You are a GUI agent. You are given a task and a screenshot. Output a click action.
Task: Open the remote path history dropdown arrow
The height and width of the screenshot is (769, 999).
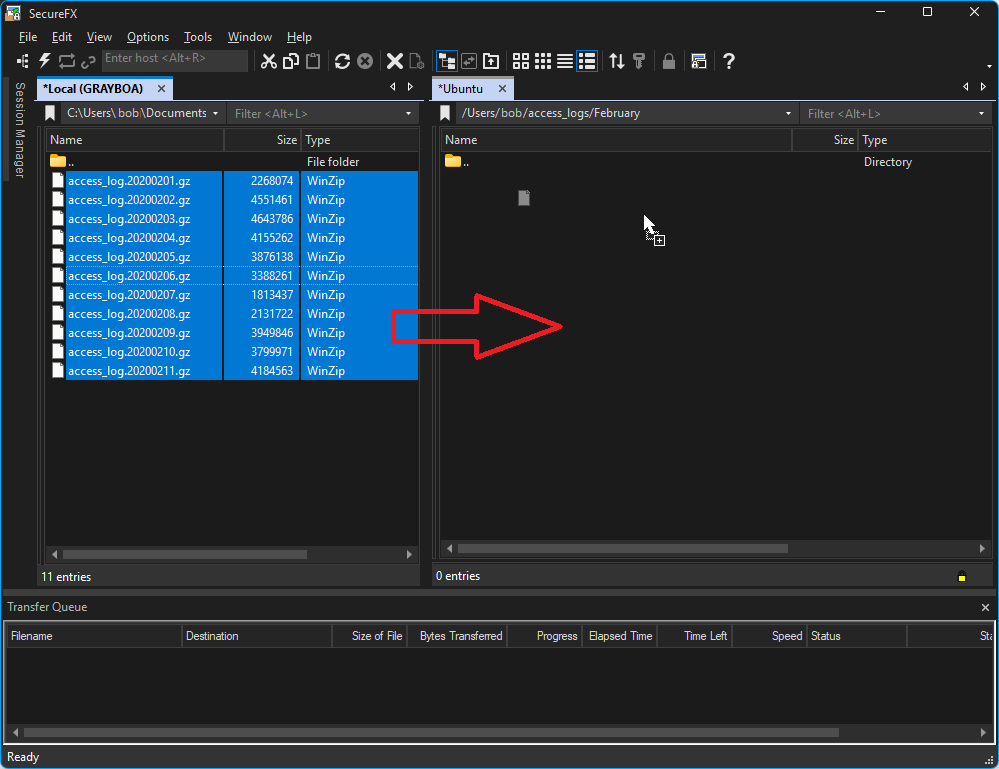click(x=789, y=114)
